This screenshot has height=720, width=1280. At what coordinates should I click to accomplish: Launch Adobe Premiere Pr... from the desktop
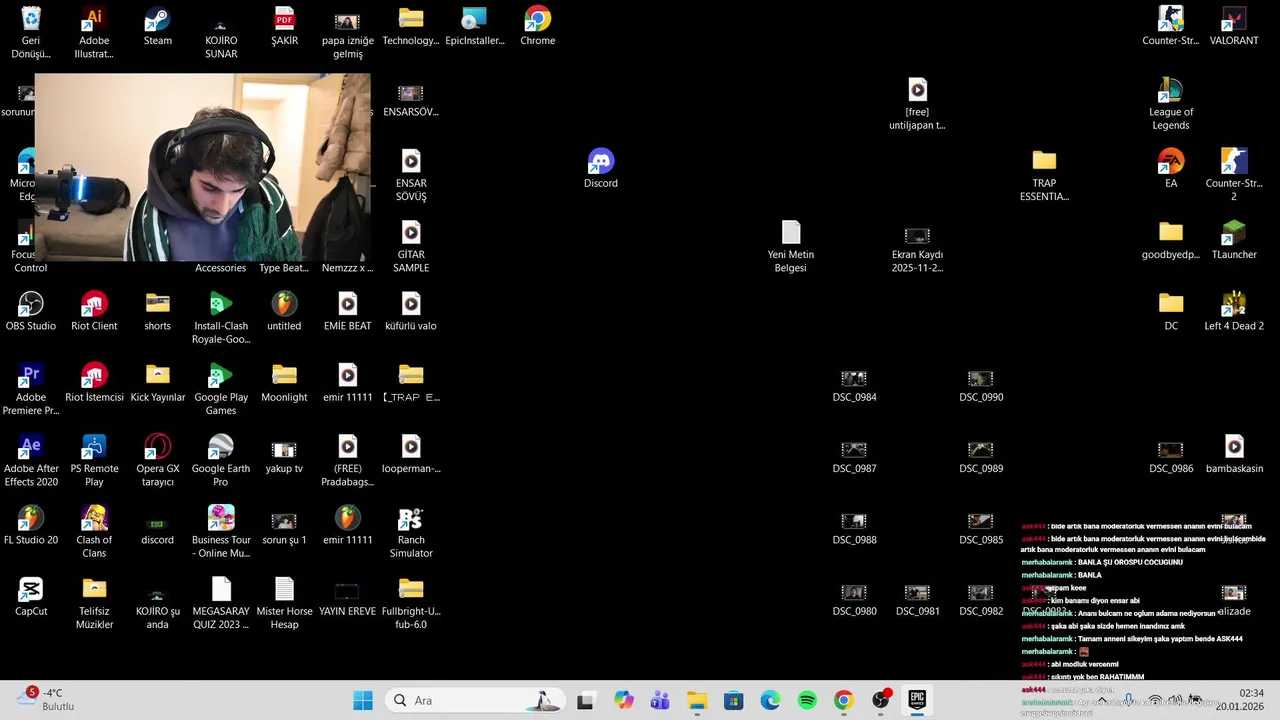point(31,390)
